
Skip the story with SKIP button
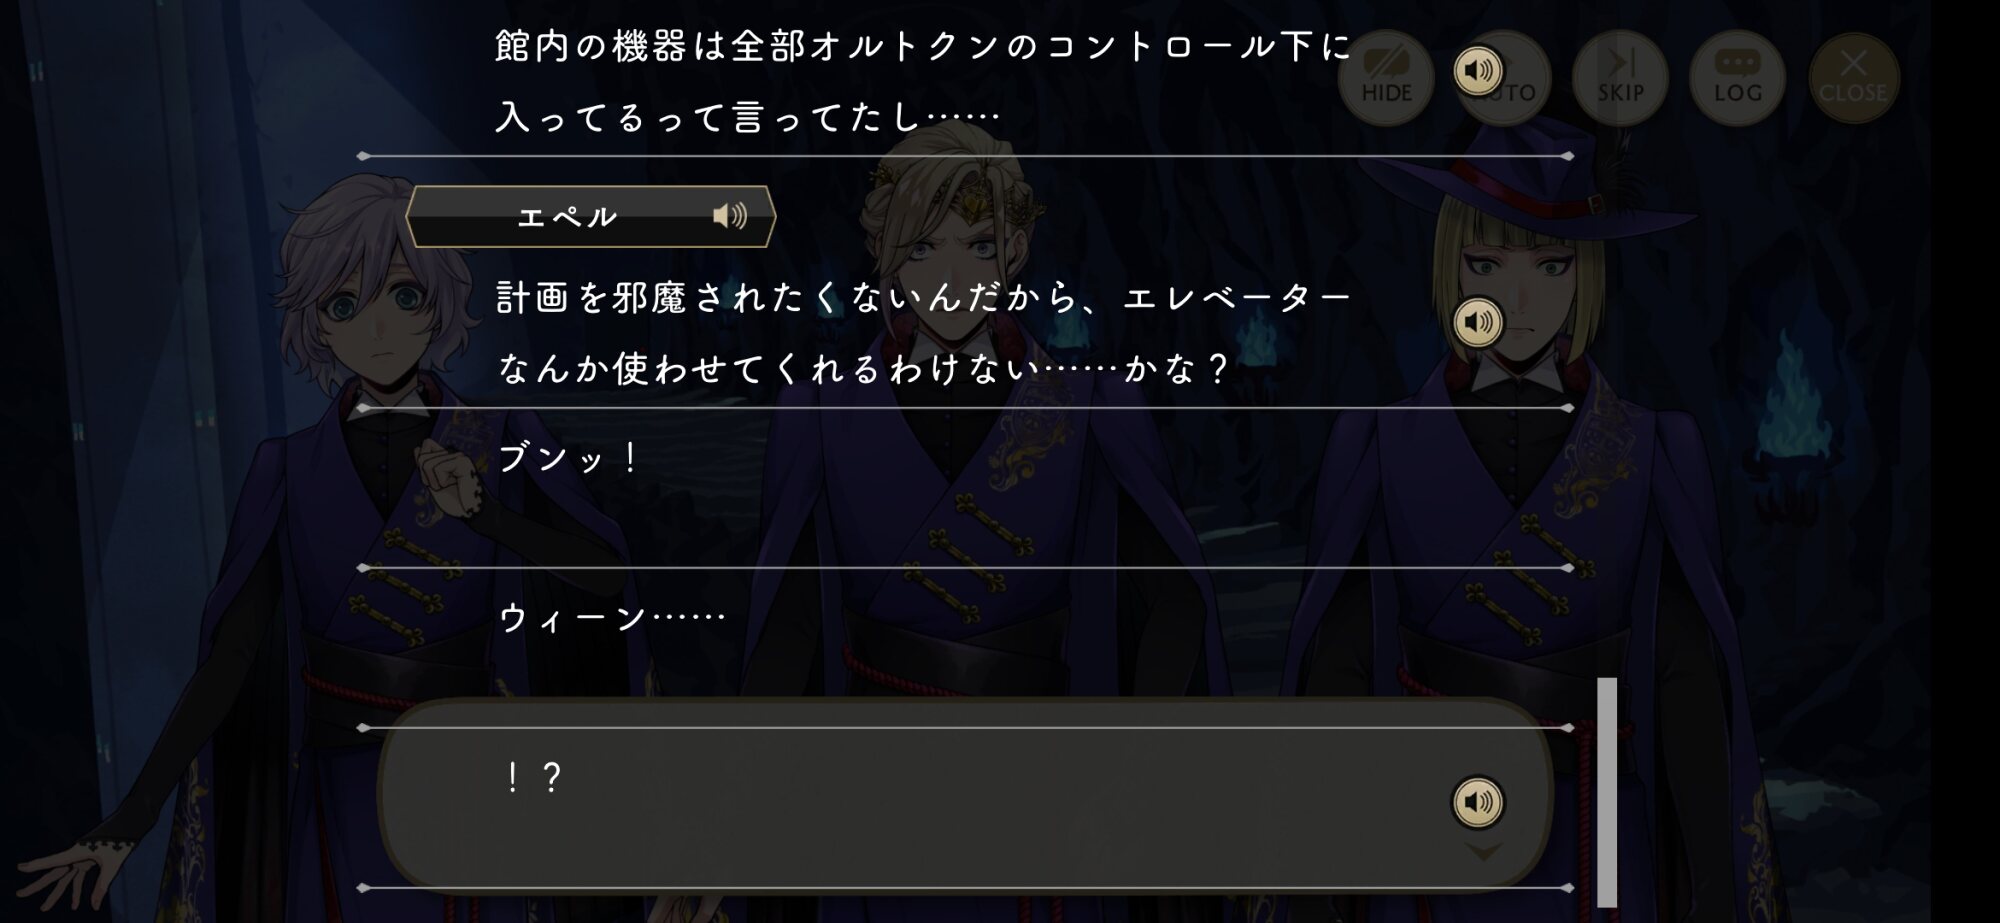(x=1620, y=79)
